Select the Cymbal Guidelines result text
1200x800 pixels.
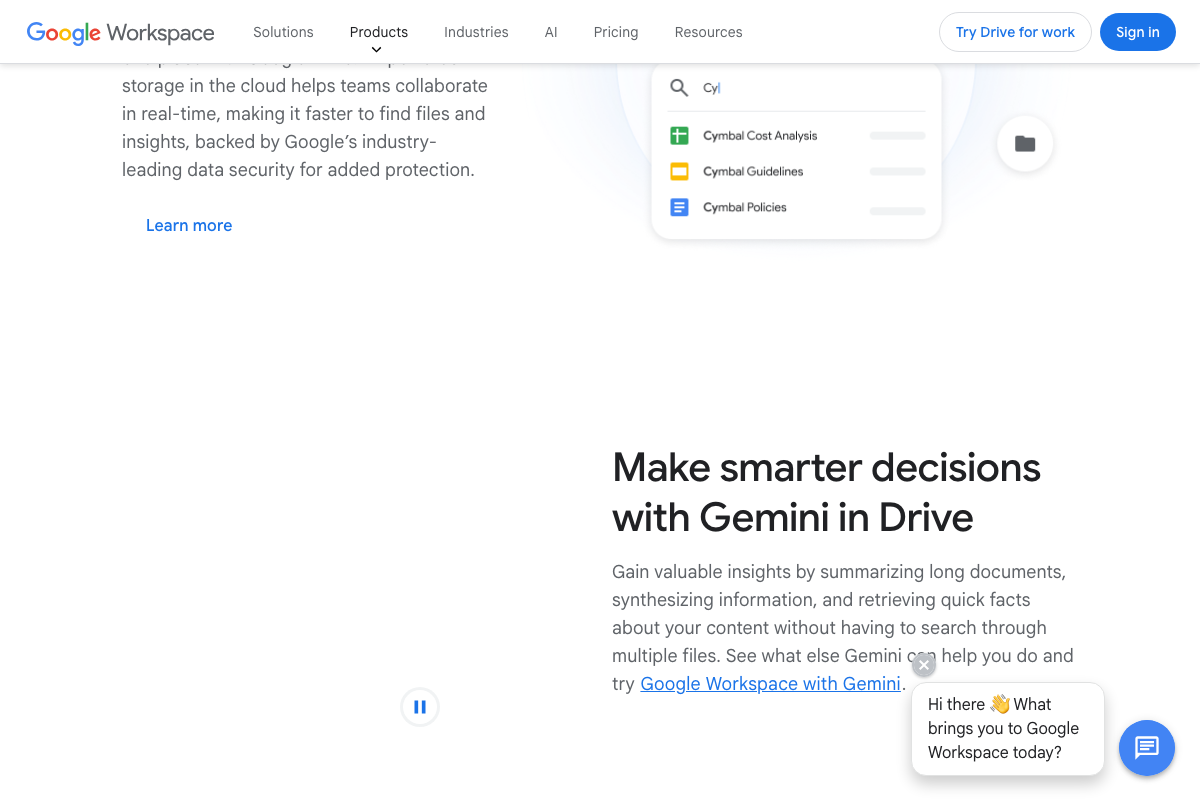coord(753,171)
